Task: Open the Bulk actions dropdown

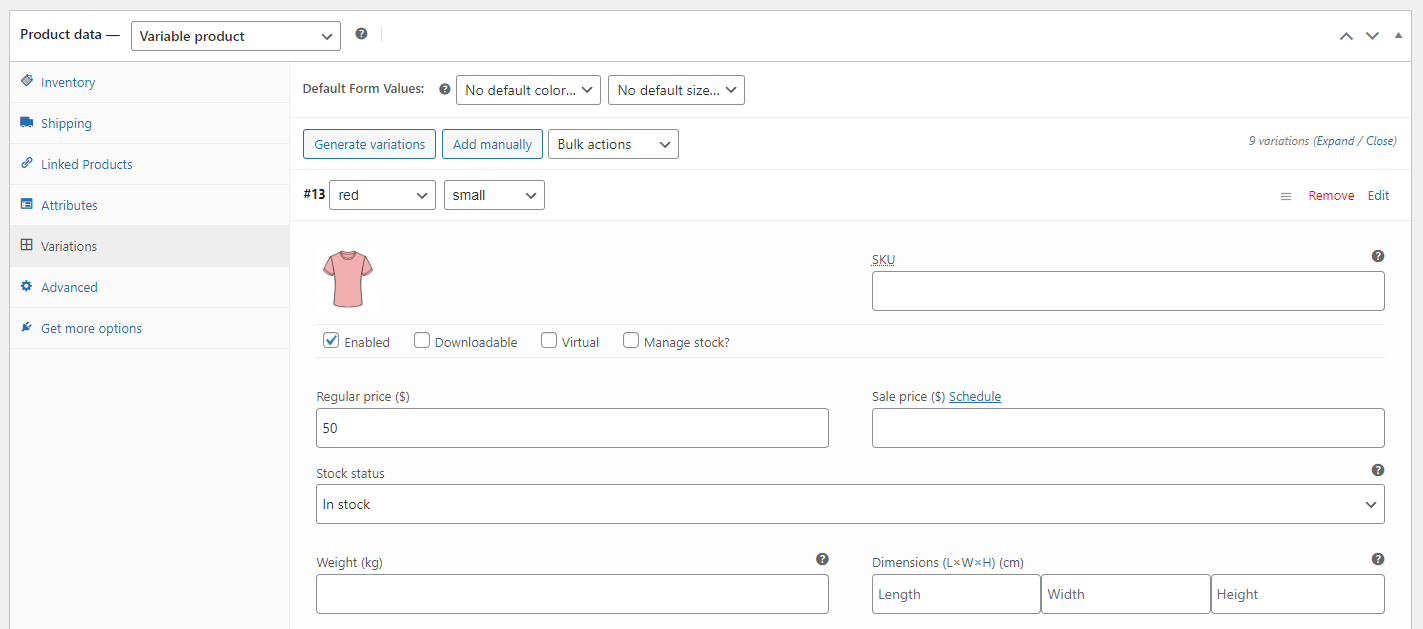Action: 613,144
